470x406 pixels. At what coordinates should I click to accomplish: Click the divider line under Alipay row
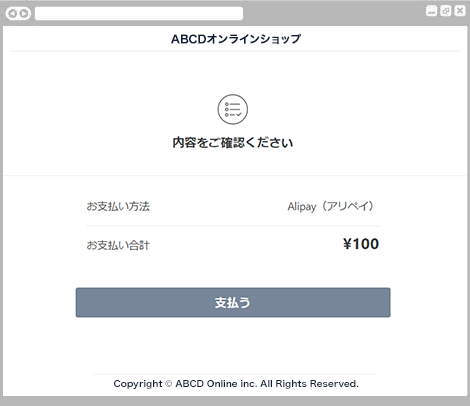pyautogui.click(x=233, y=226)
